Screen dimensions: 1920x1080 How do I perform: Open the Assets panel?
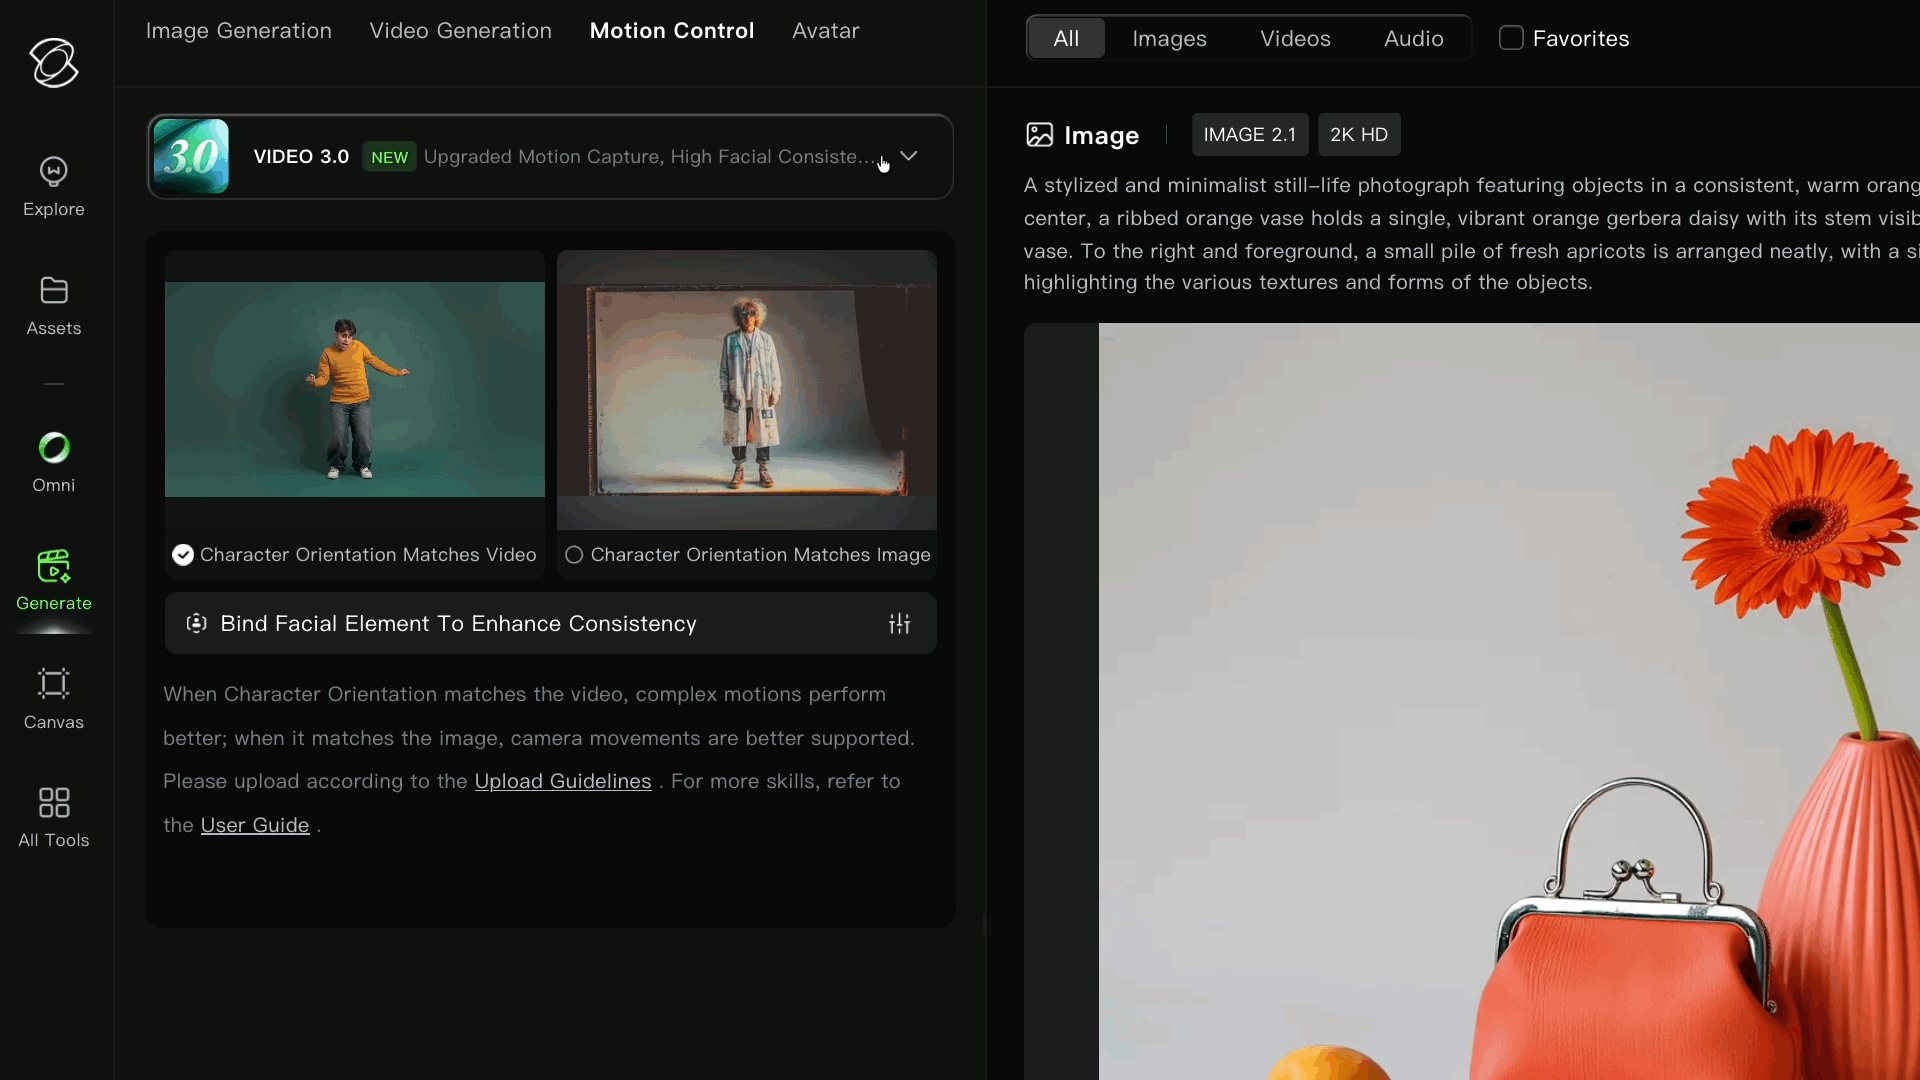pos(53,305)
